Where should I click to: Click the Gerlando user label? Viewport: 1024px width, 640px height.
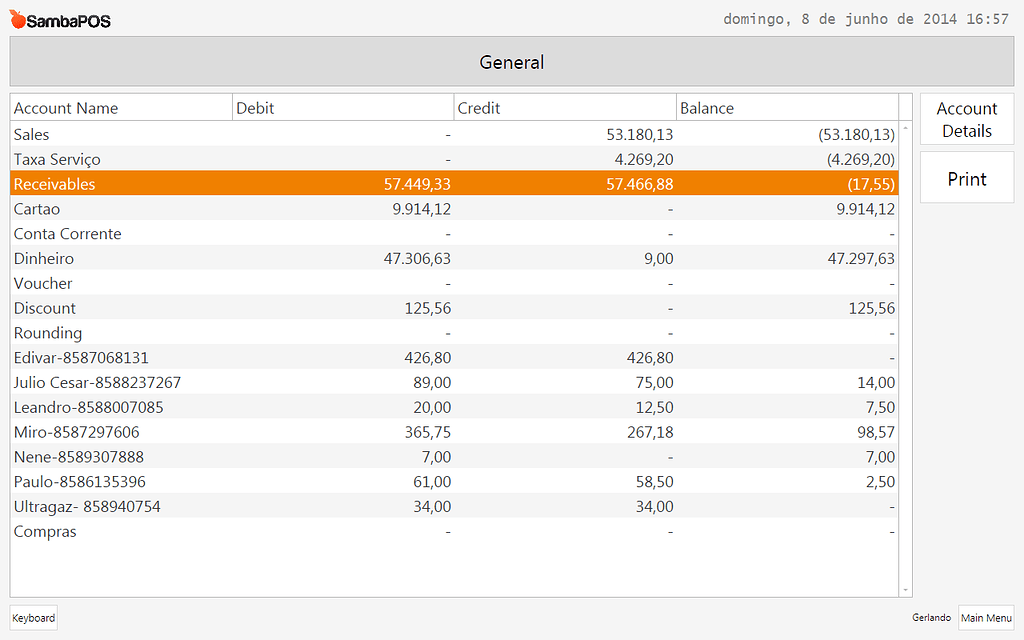pyautogui.click(x=932, y=617)
